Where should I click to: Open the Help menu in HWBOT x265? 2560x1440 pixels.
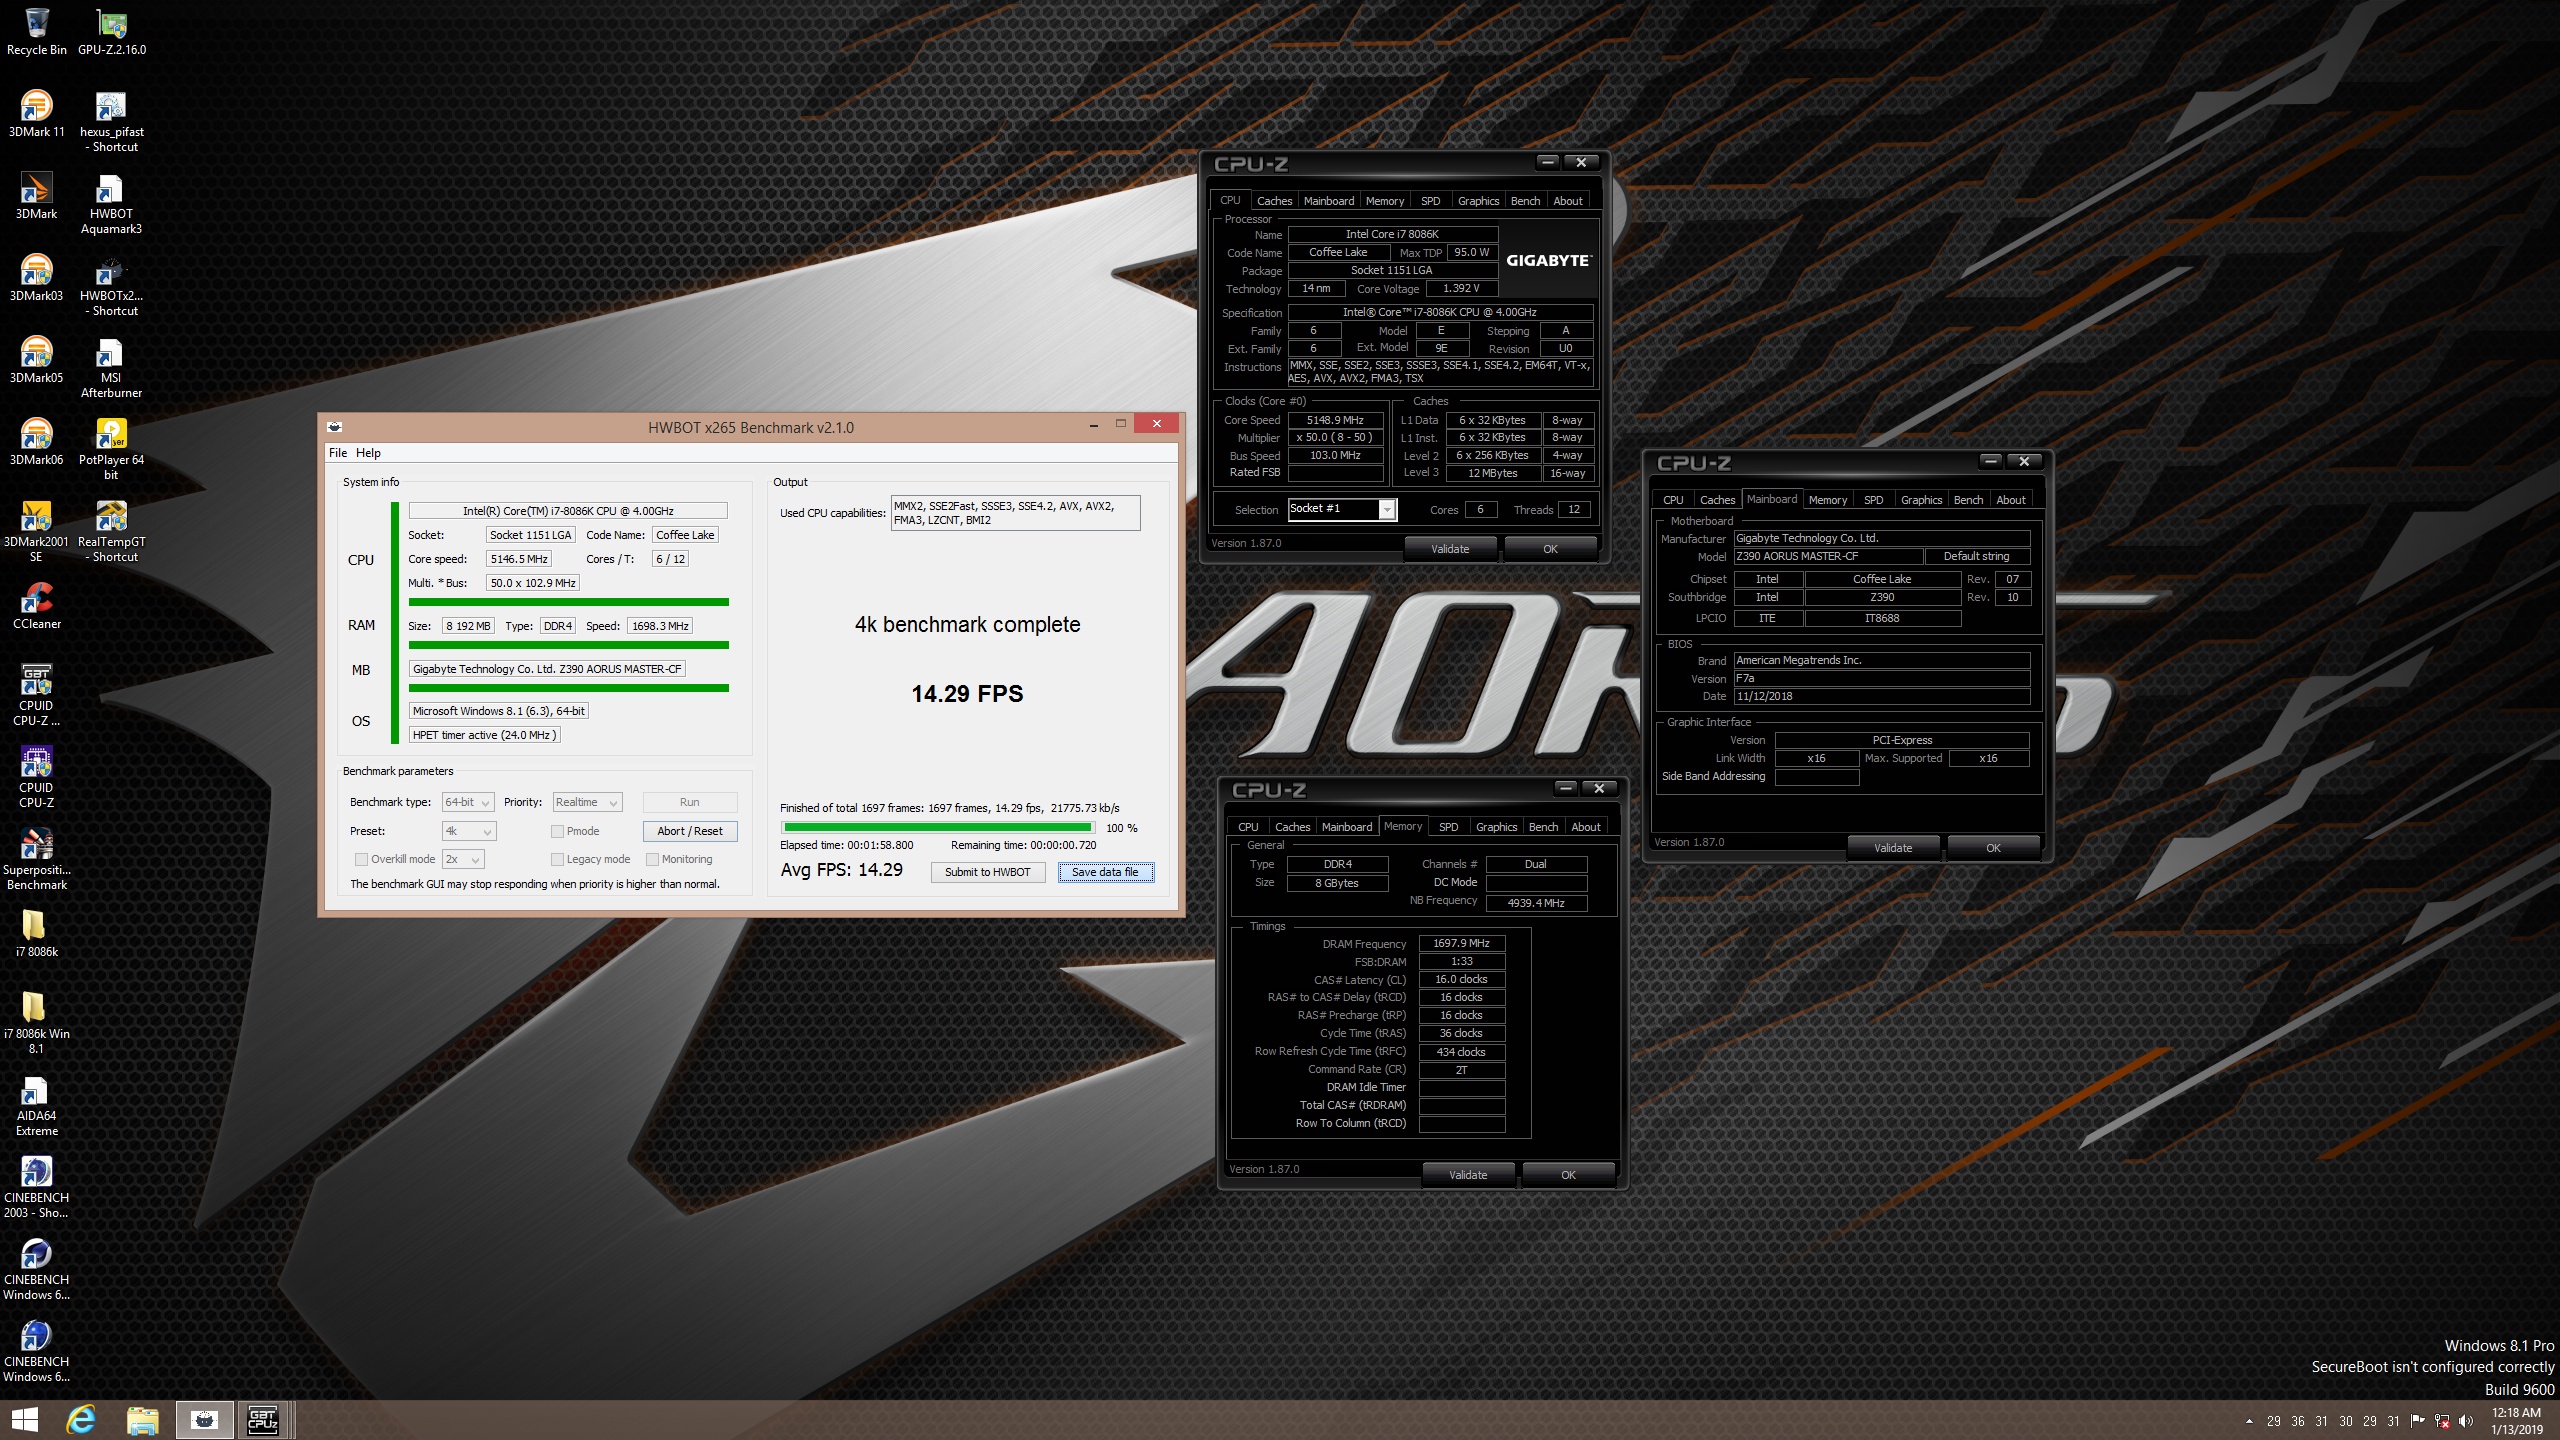coord(368,453)
